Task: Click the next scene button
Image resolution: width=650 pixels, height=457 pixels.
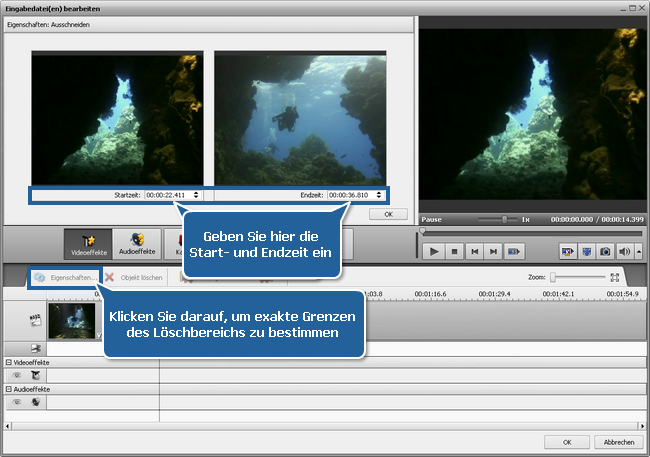Action: click(515, 252)
